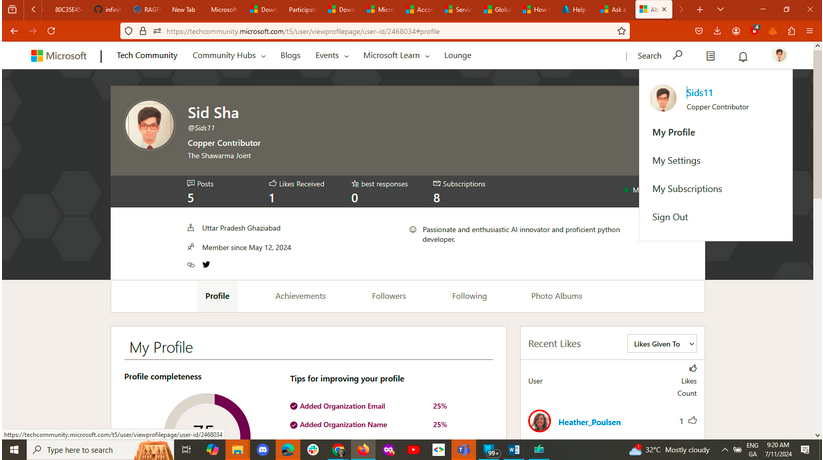Open My Subscriptions from the user menu
Viewport: 823px width, 460px height.
[687, 189]
